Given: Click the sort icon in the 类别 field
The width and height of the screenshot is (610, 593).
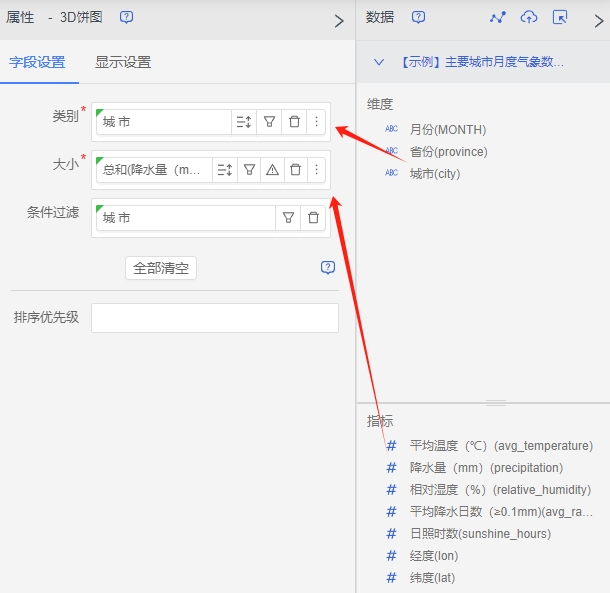Looking at the screenshot, I should [x=243, y=121].
